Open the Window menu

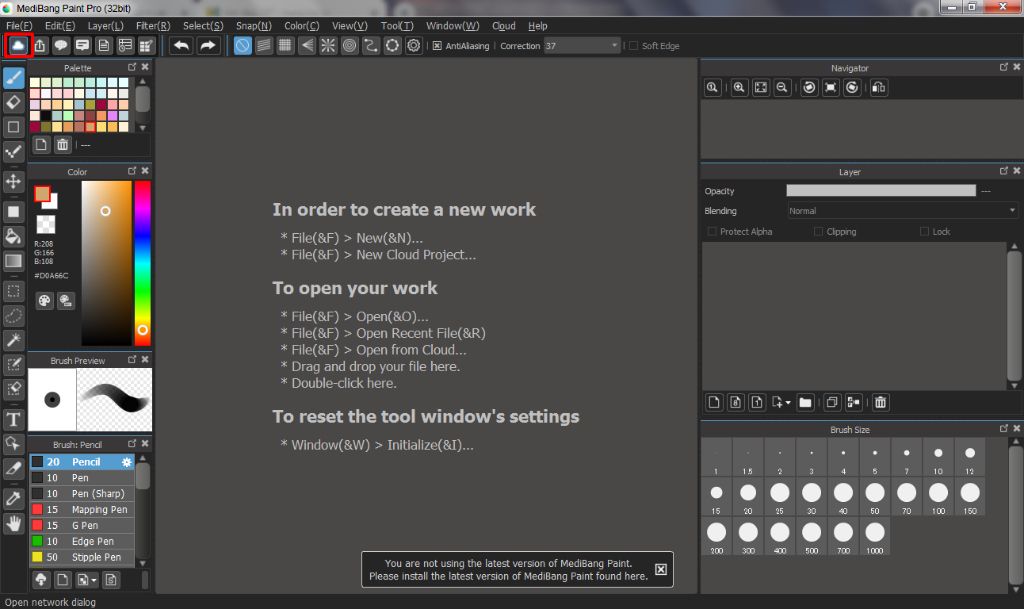tap(452, 25)
